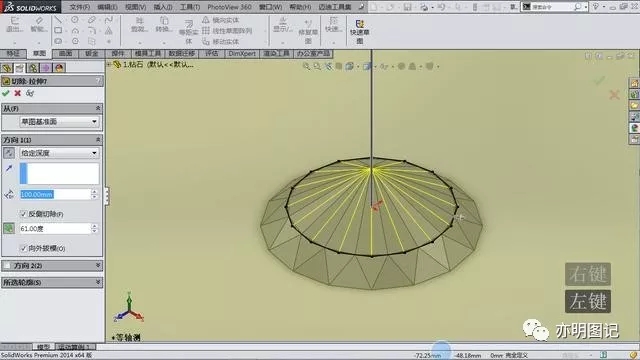Enable the 方向 2 checkbox
The width and height of the screenshot is (640, 360).
coord(7,266)
